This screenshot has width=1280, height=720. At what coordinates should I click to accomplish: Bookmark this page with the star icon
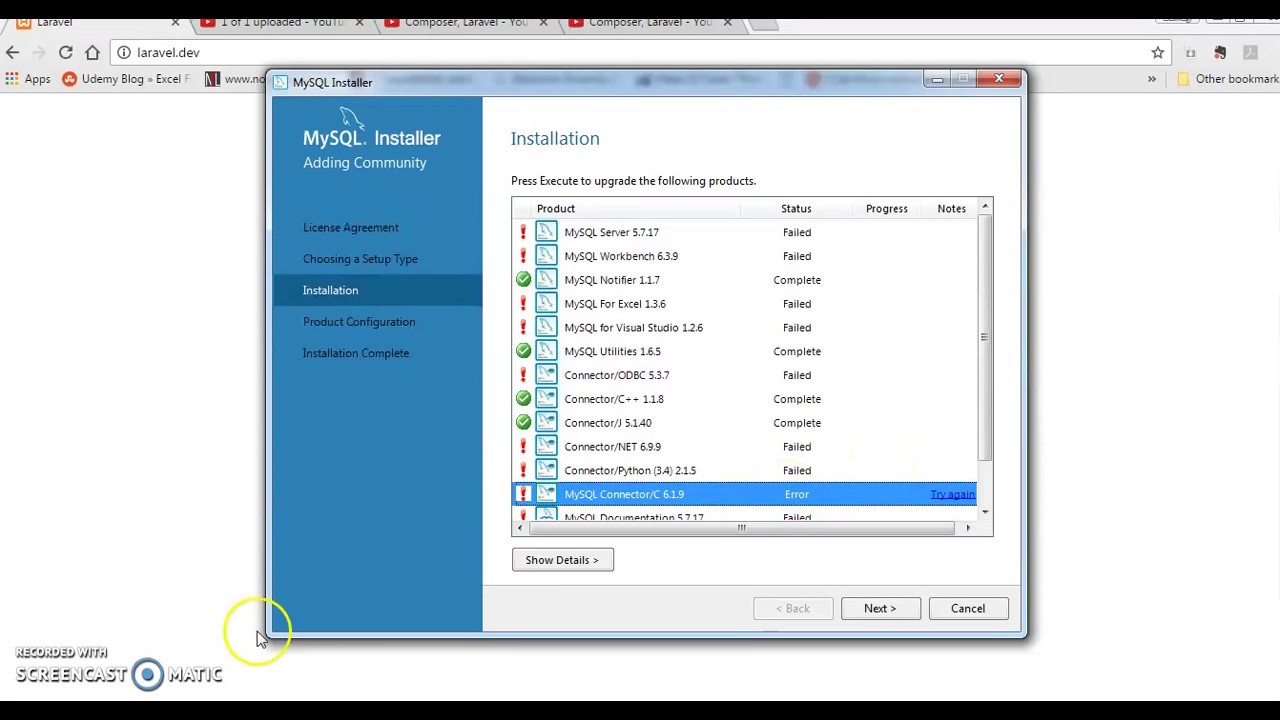[x=1157, y=52]
